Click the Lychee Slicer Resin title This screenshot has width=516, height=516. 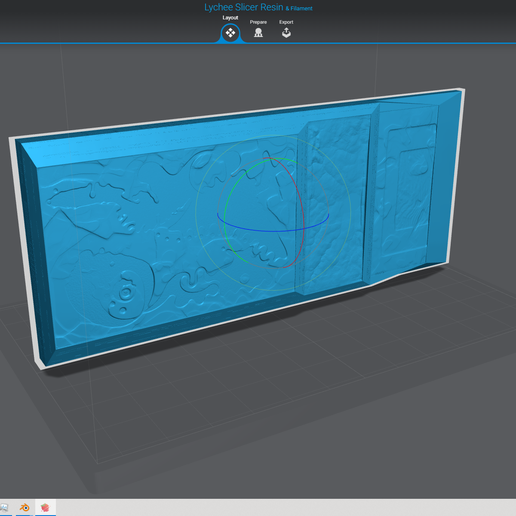point(244,7)
